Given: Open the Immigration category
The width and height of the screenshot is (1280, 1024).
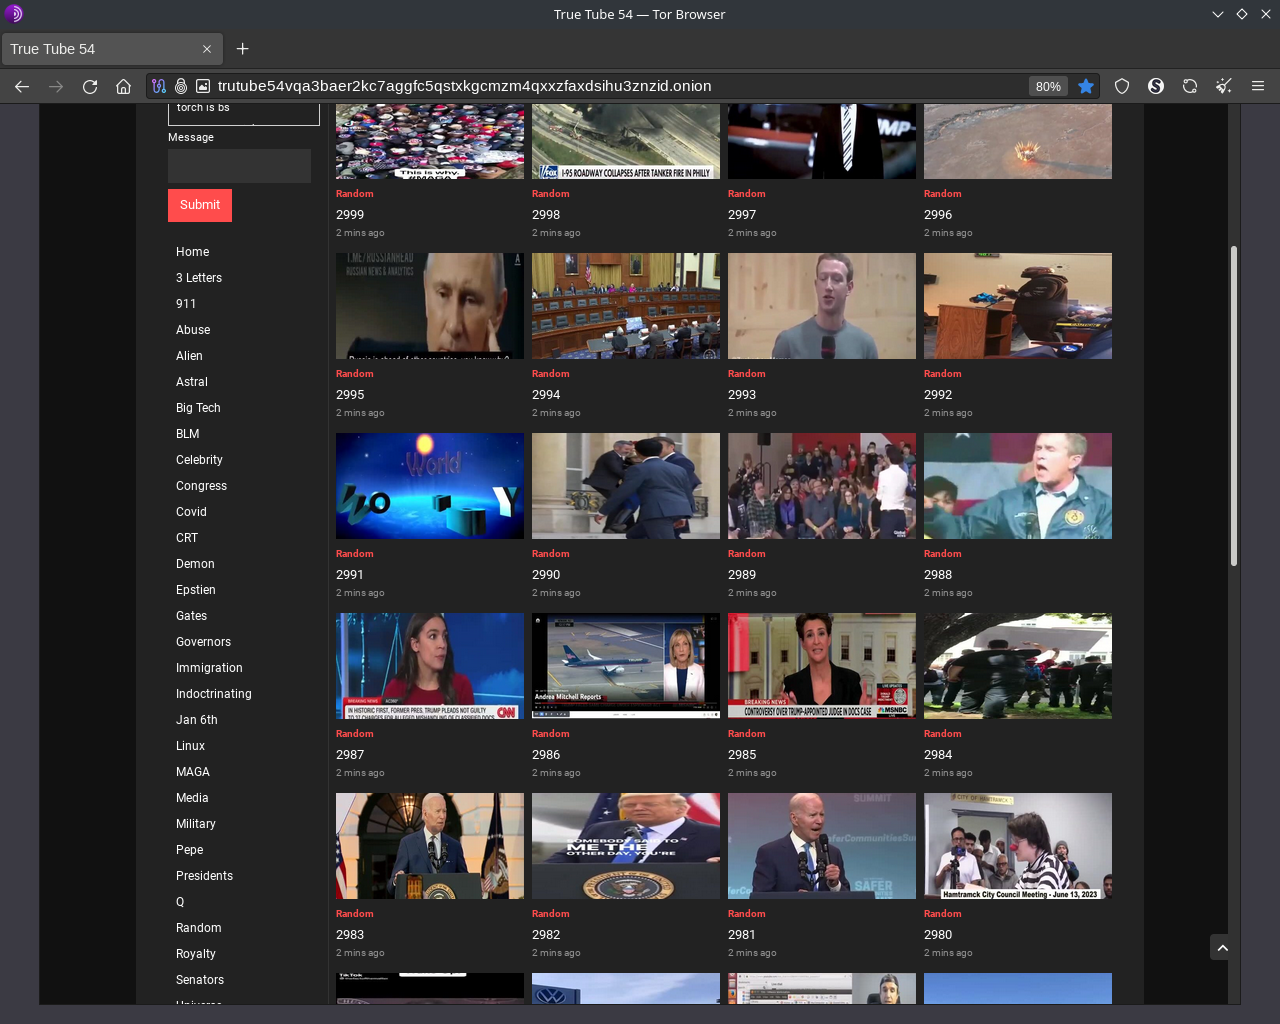Looking at the screenshot, I should (x=209, y=668).
